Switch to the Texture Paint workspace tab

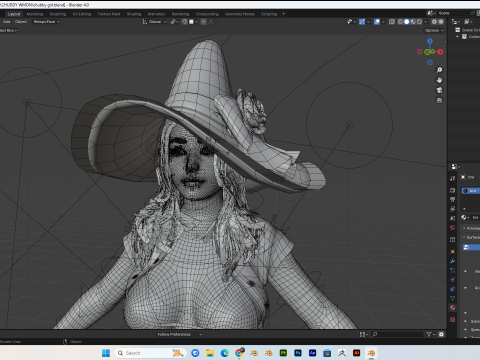109,14
